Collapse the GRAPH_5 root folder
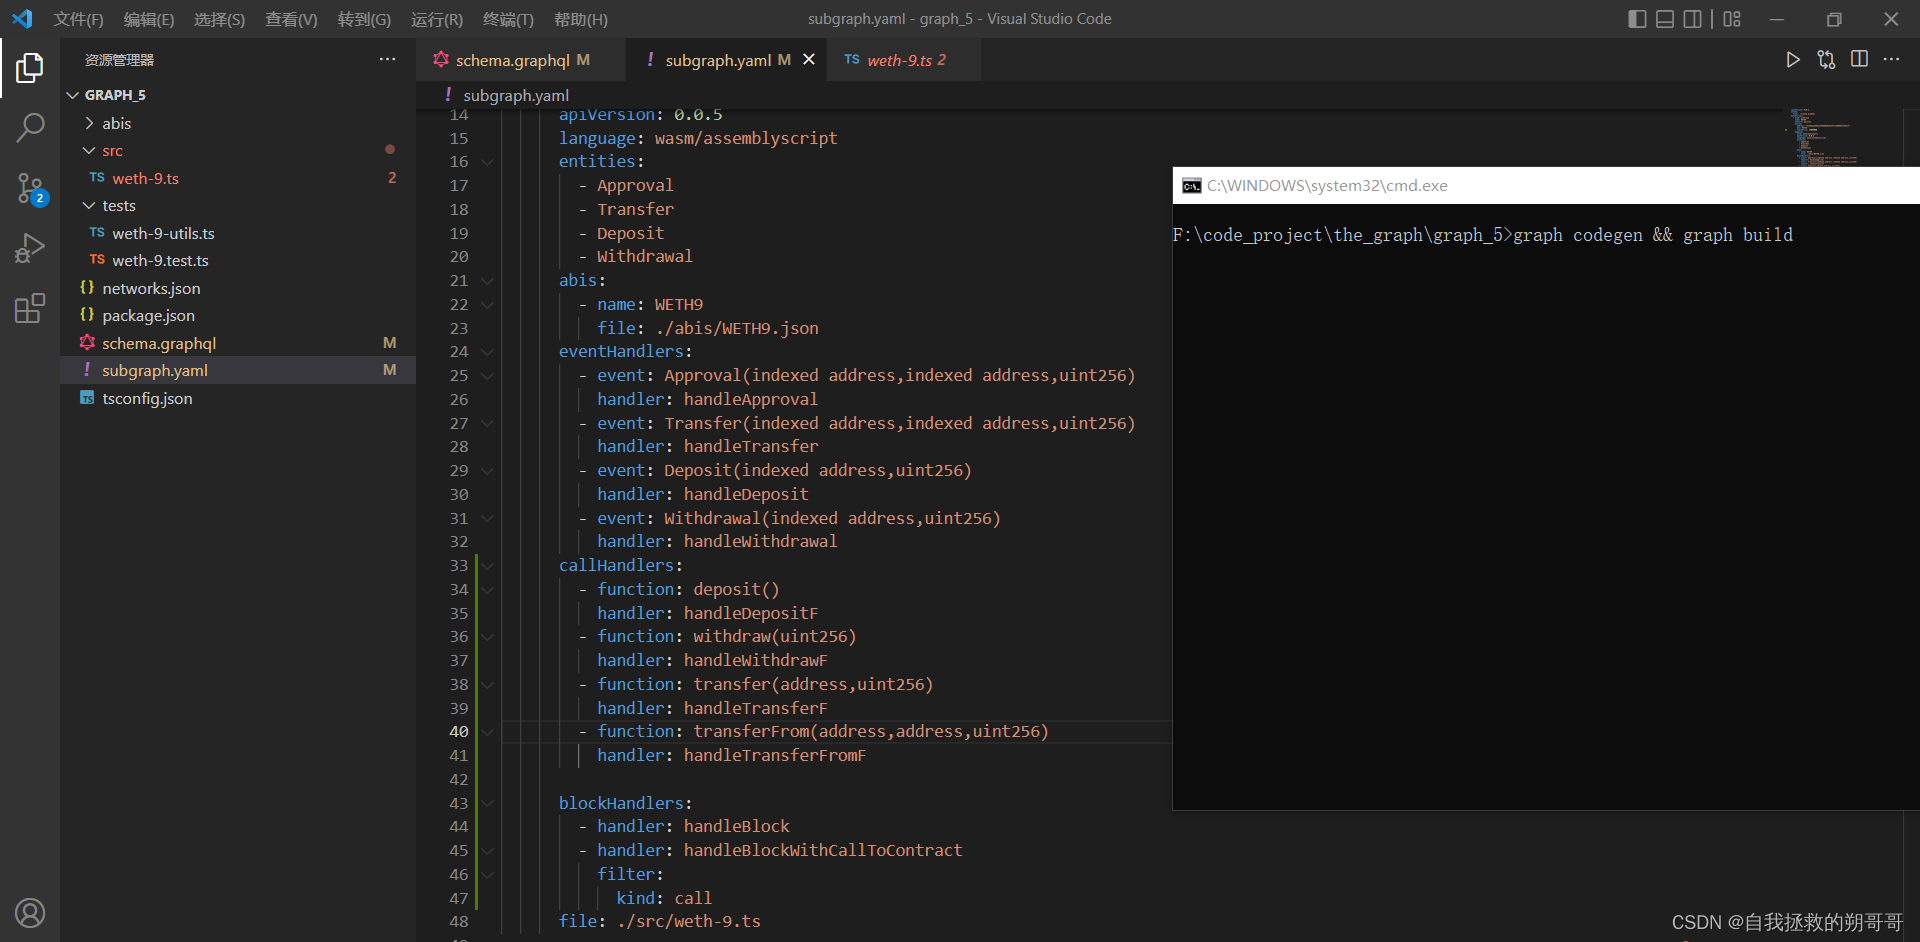 pos(72,95)
